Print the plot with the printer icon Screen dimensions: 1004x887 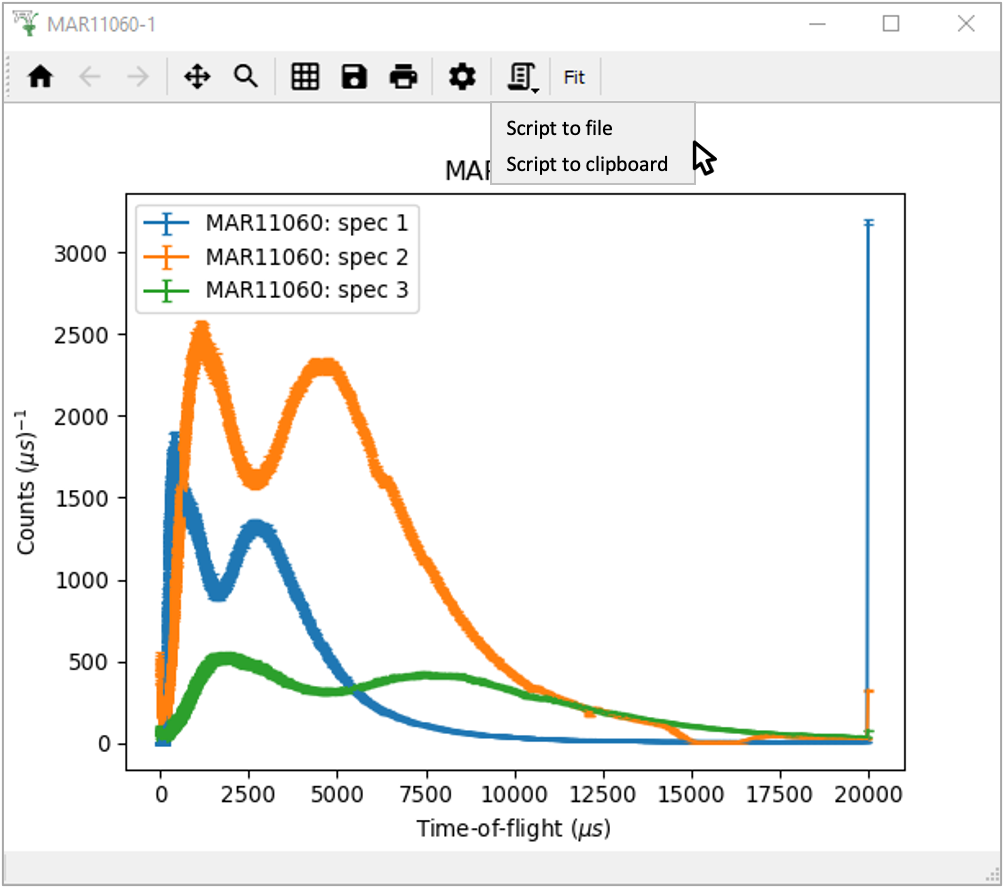[403, 77]
